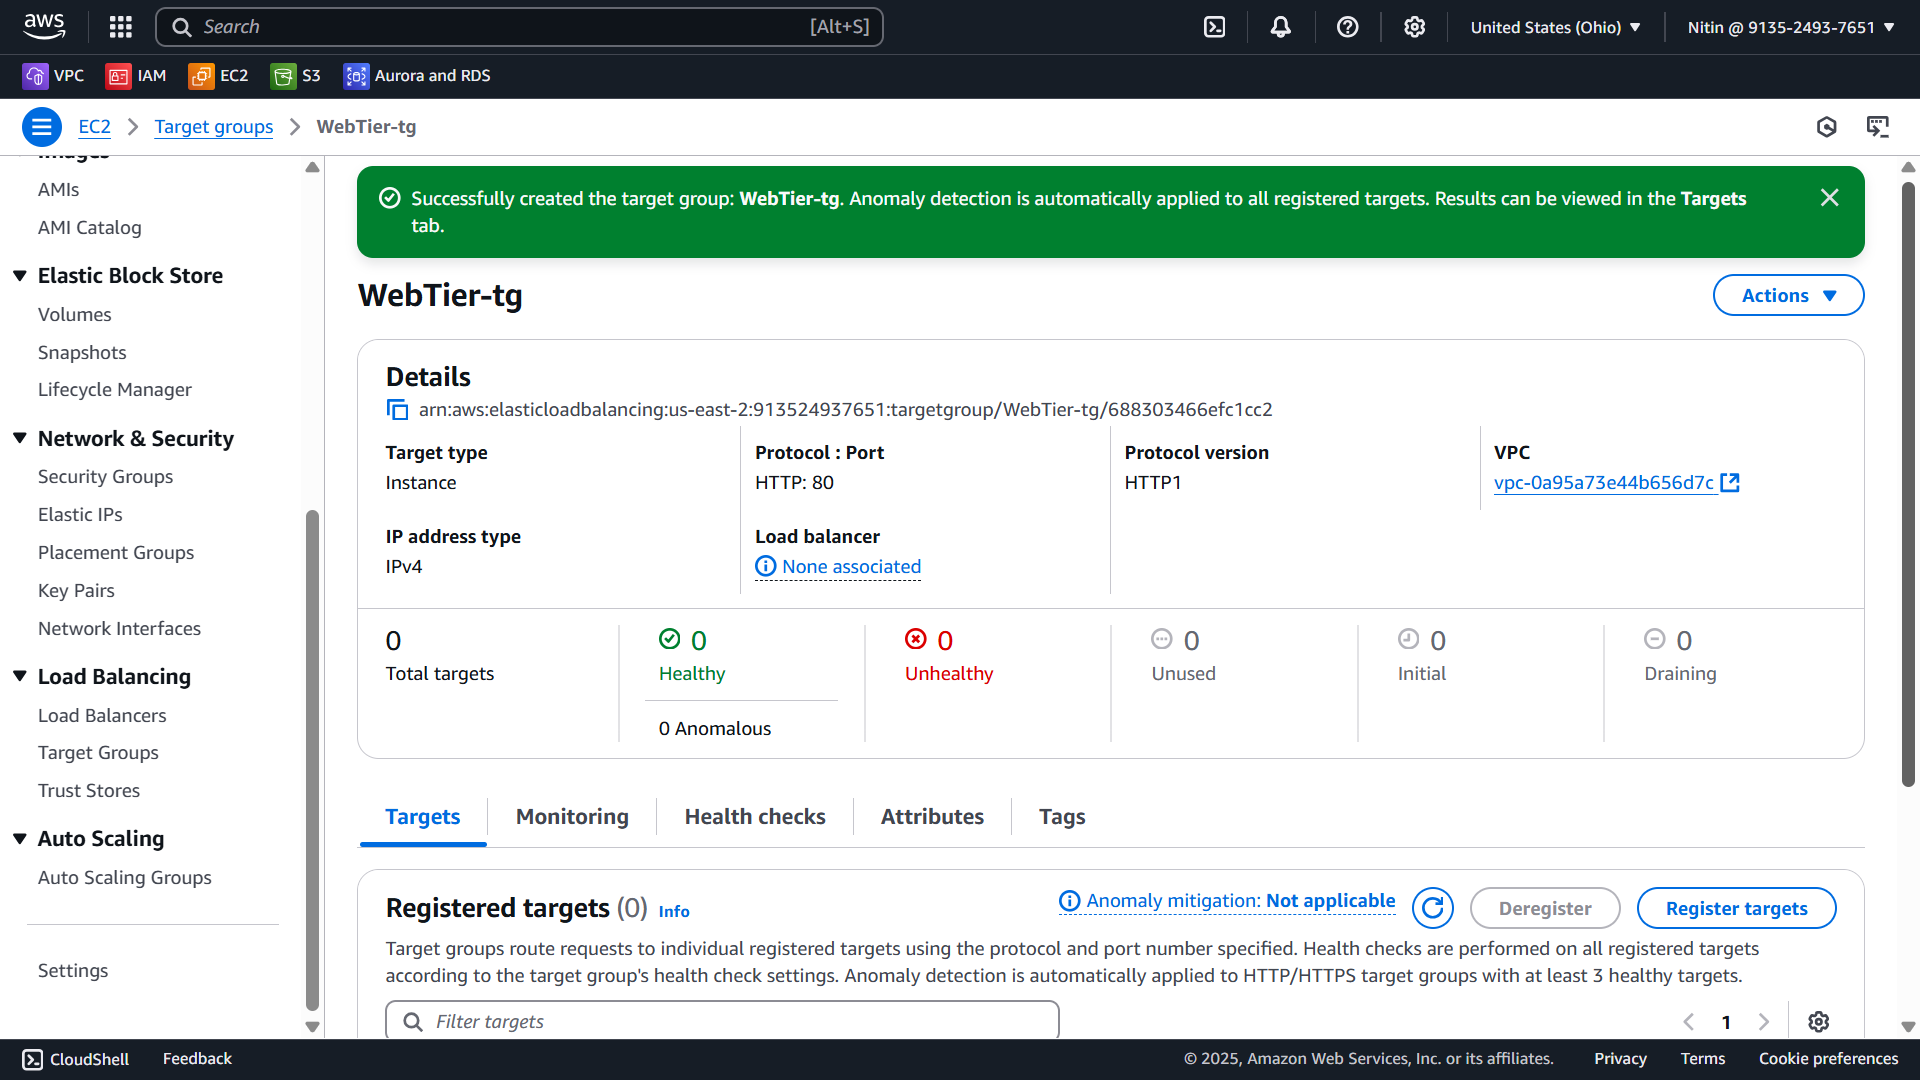This screenshot has width=1920, height=1080.
Task: Open the S3 shortcut in favorites bar
Action: [296, 76]
